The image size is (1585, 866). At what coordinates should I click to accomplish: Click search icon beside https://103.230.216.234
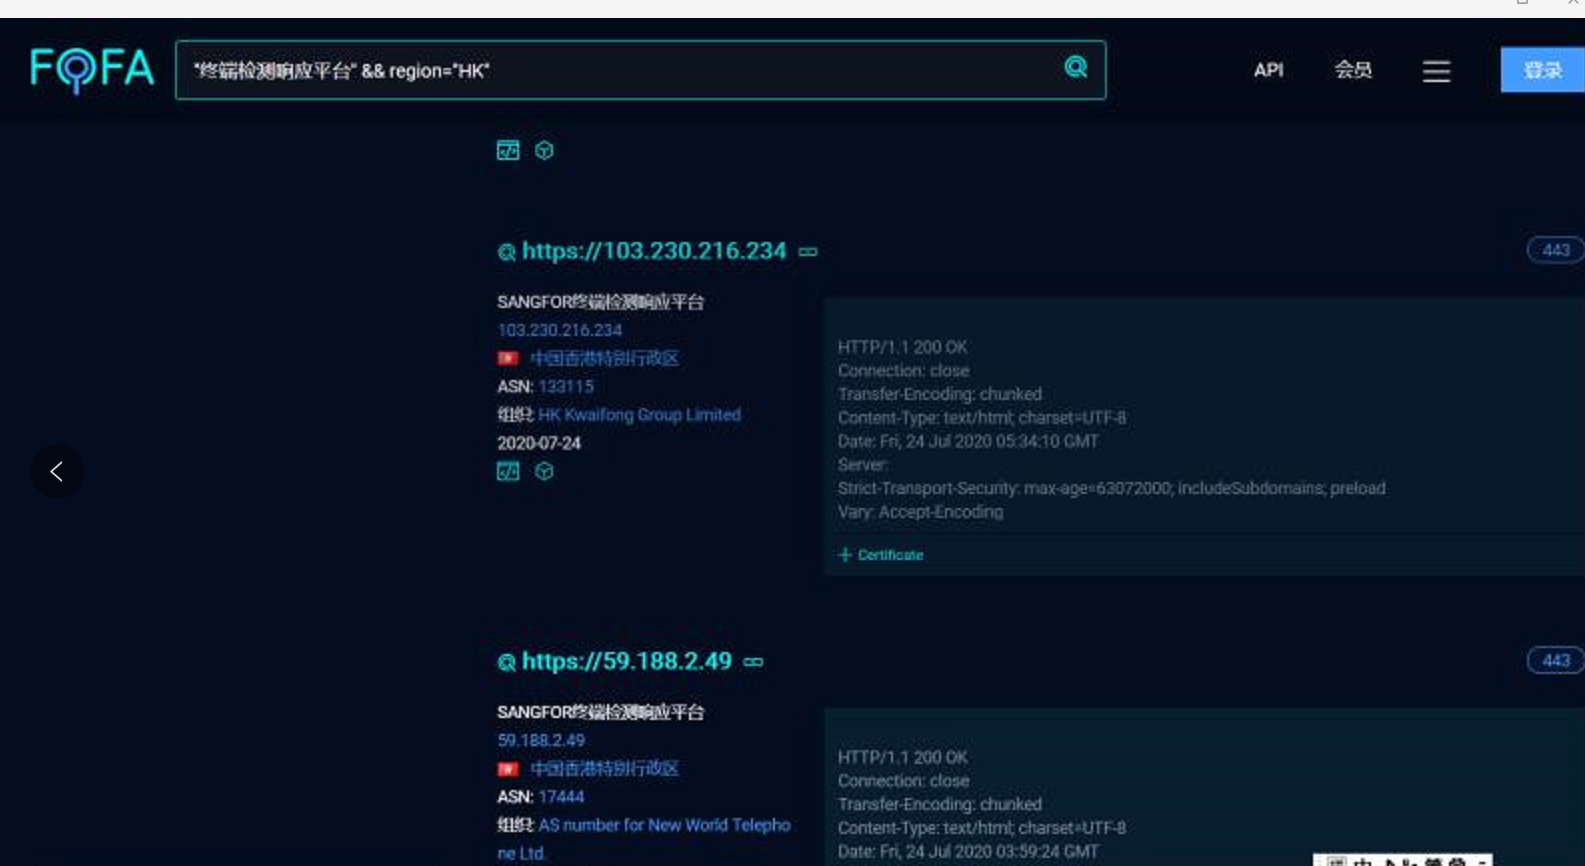click(507, 252)
